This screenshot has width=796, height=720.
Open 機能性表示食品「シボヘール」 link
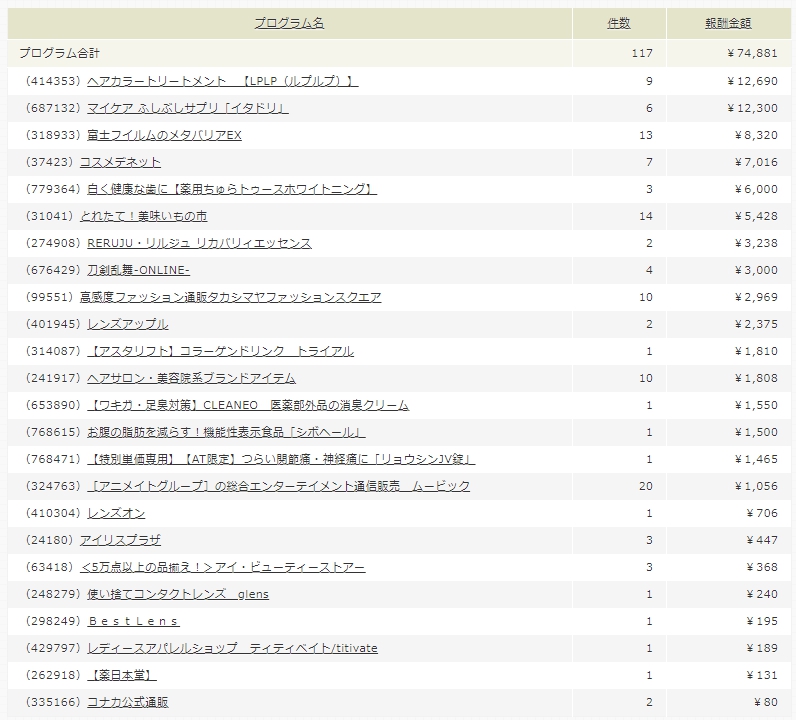point(226,432)
